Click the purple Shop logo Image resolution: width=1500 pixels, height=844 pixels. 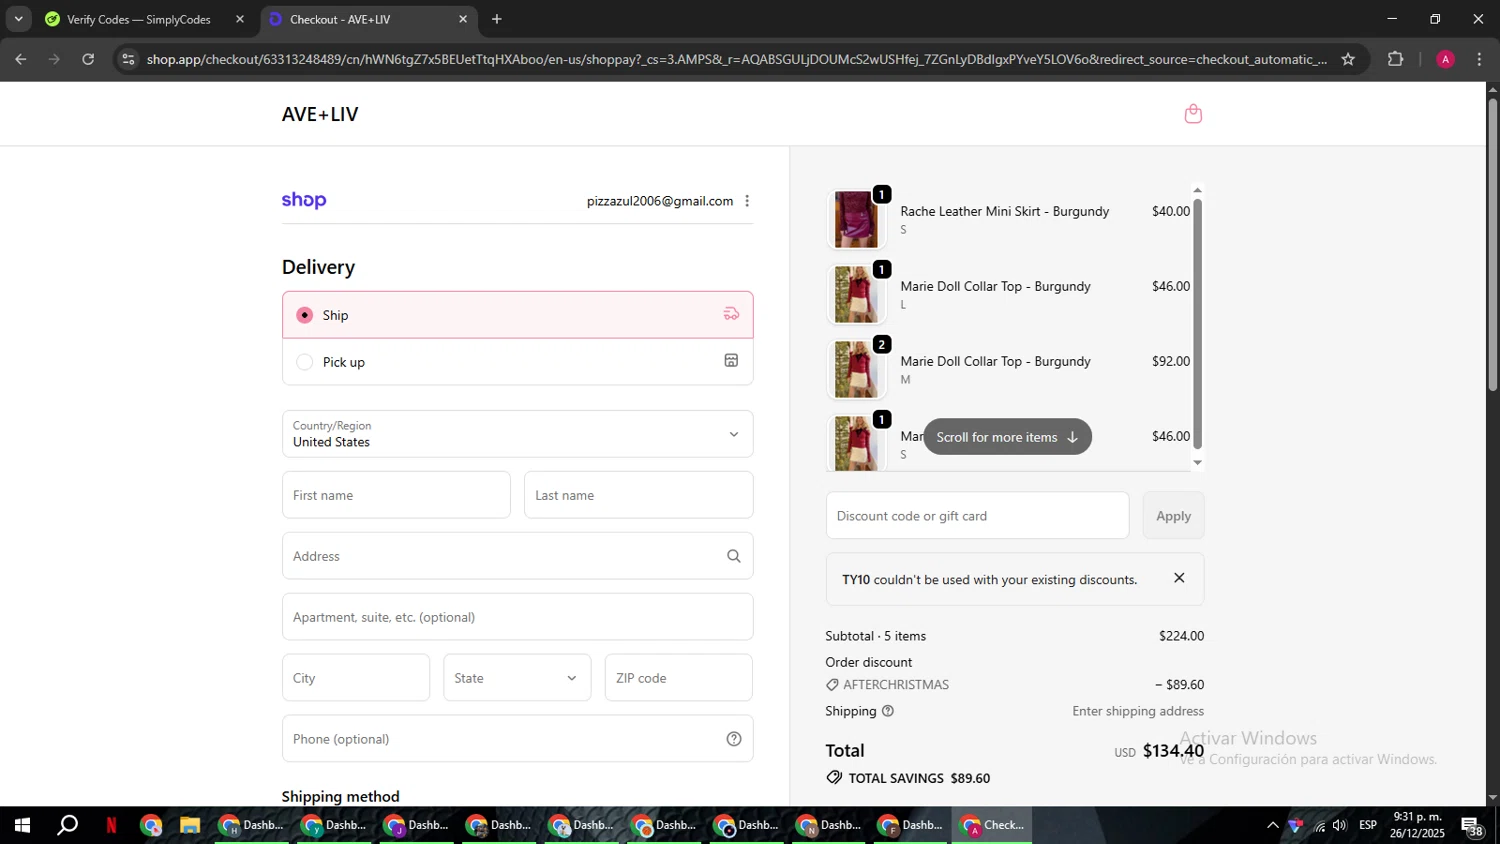(304, 200)
